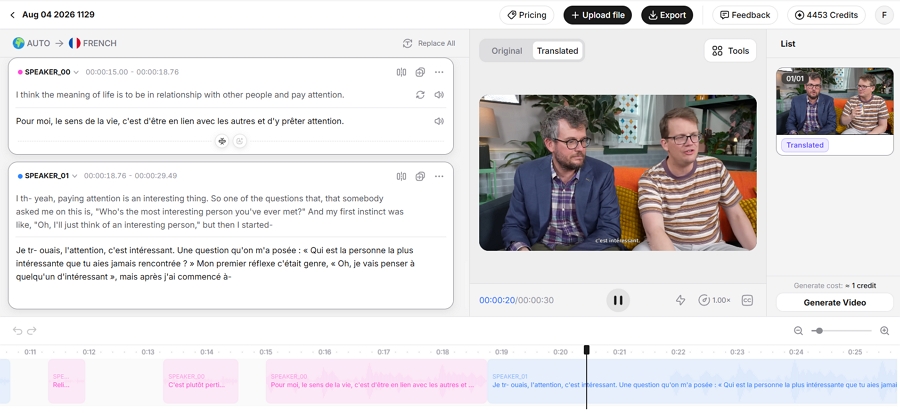This screenshot has width=900, height=413.
Task: Click the 00:00:20 current time display
Action: click(x=497, y=300)
